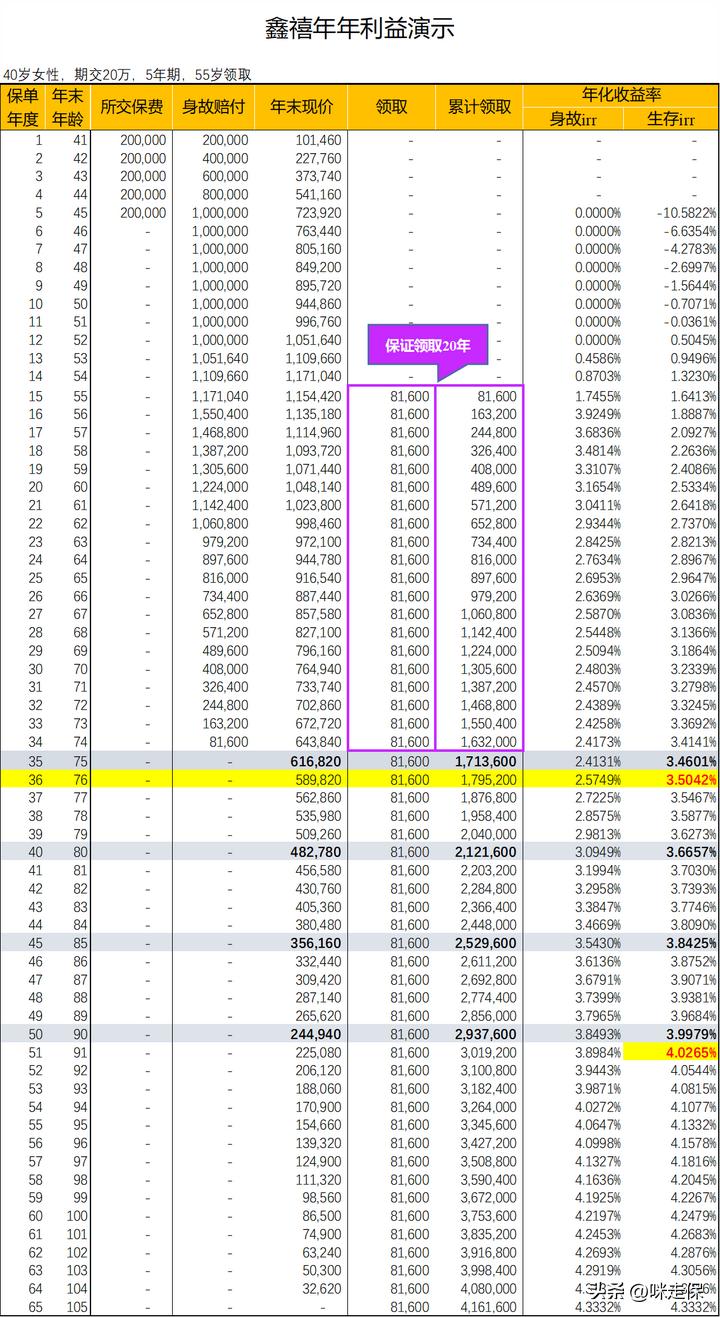Select the subtitle line starting with 40岁女性
720x1317 pixels.
(x=127, y=75)
